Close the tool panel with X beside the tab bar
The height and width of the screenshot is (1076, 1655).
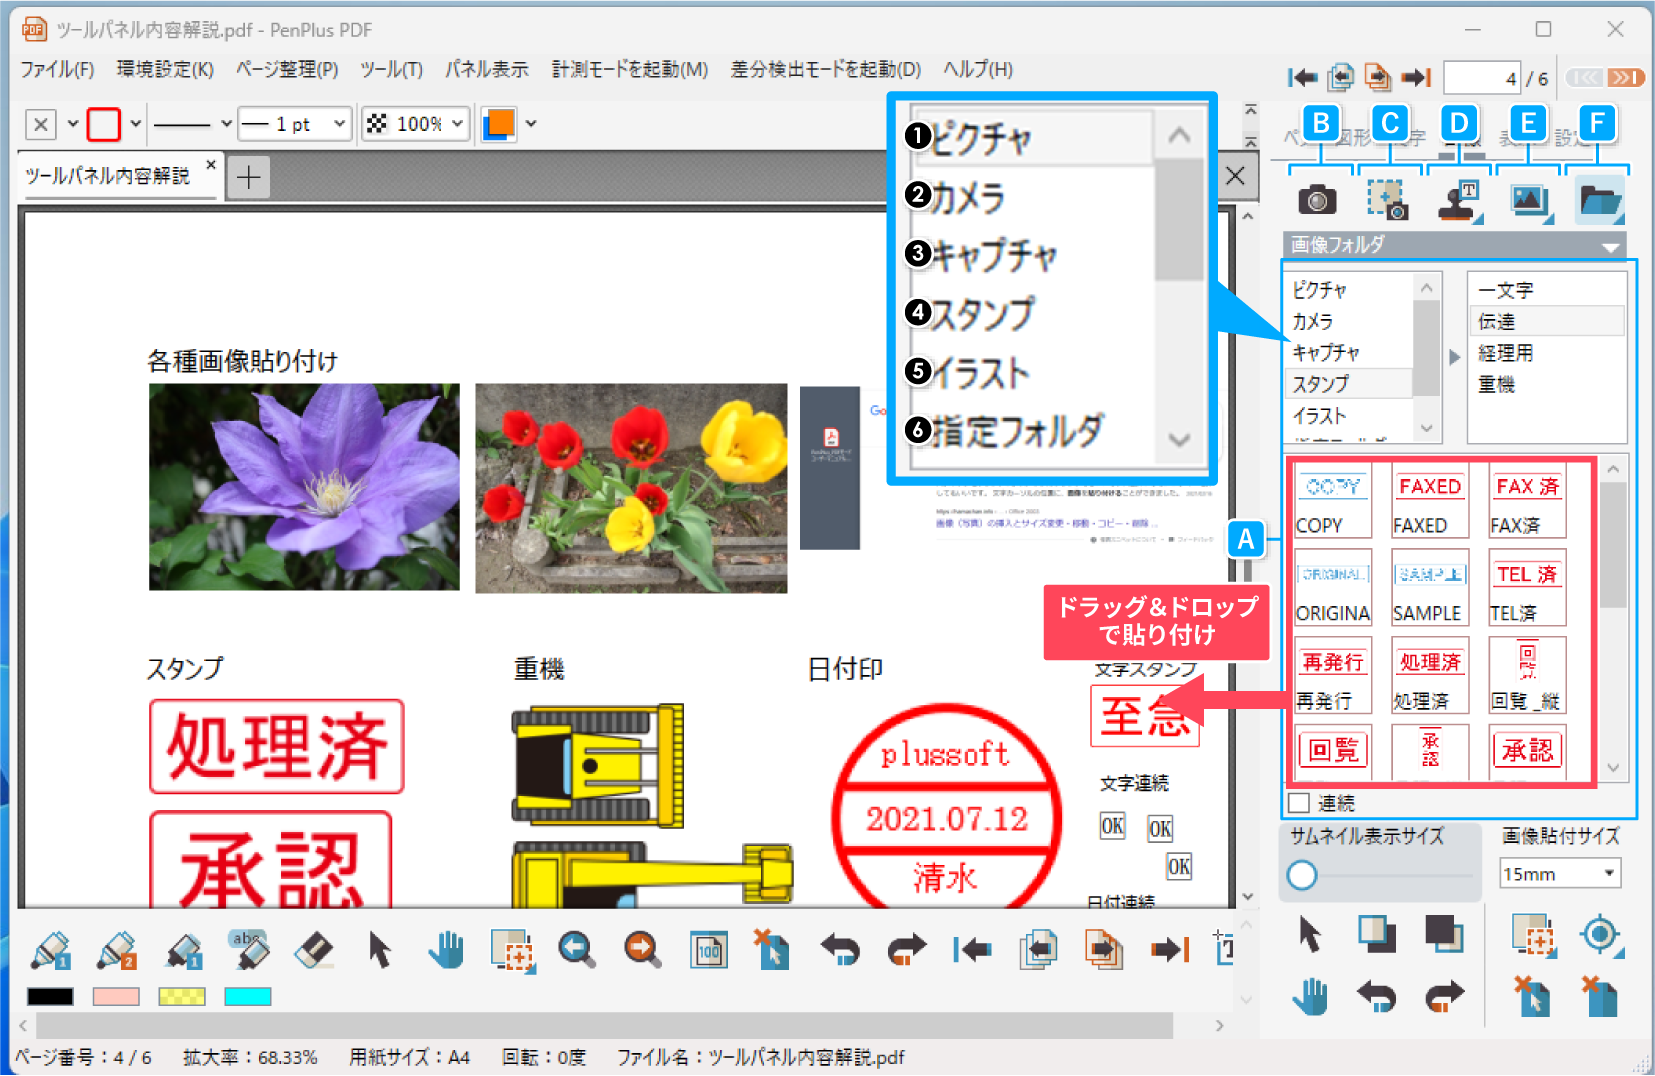(x=1235, y=176)
